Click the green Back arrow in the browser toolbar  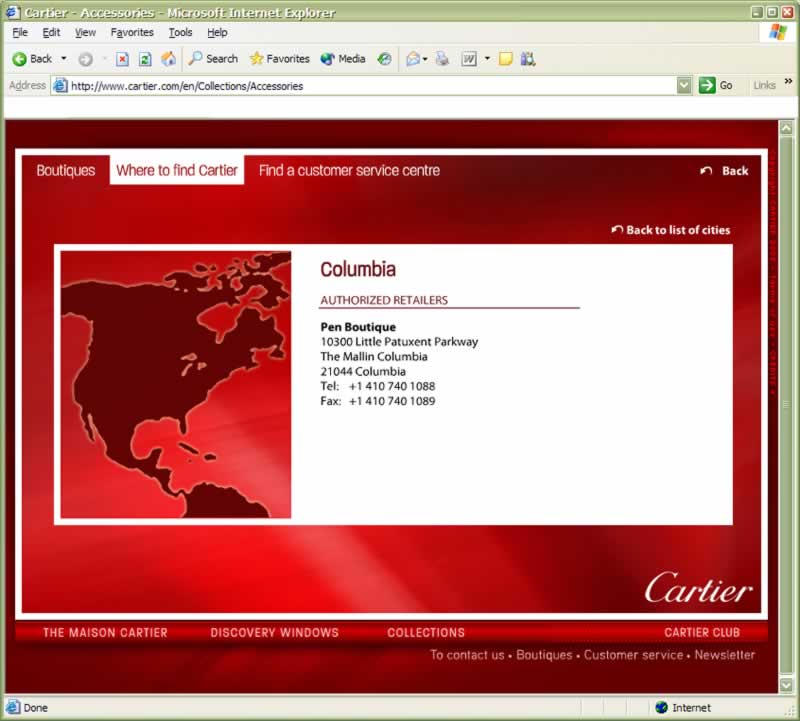tap(19, 59)
